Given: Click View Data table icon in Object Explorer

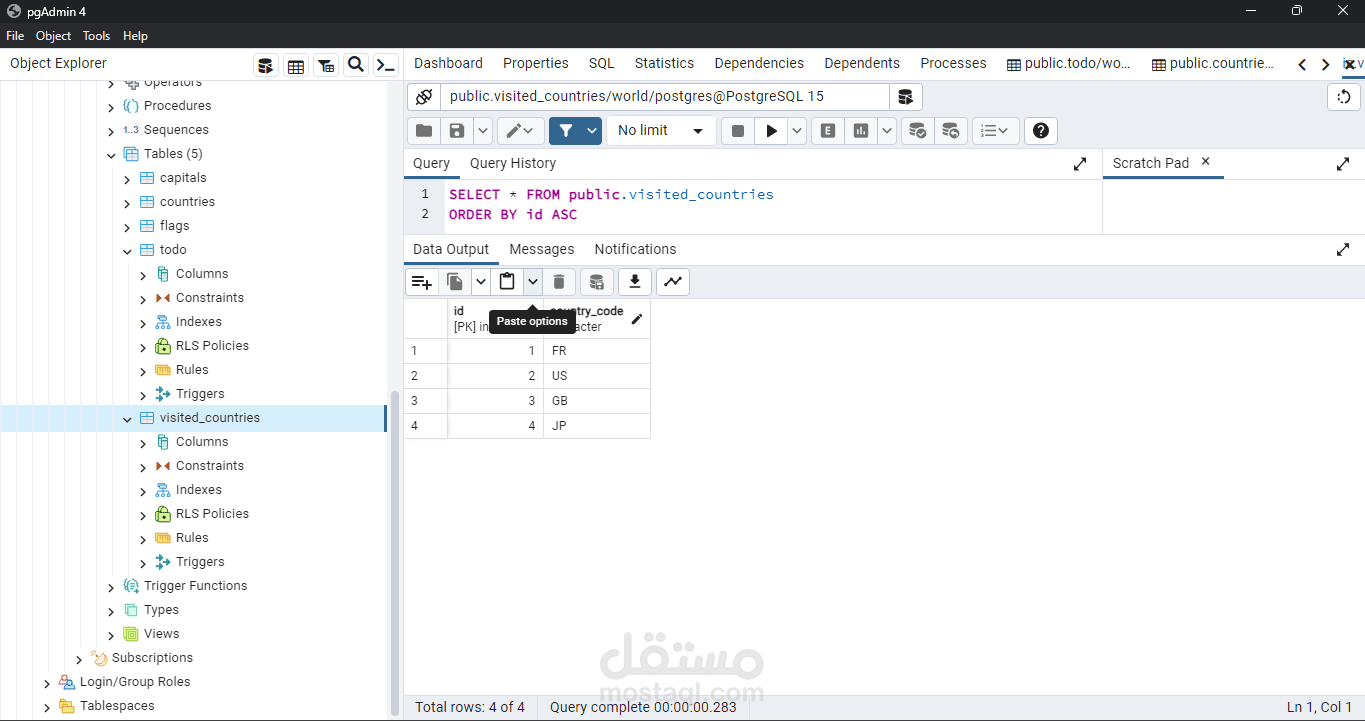Looking at the screenshot, I should pos(296,66).
